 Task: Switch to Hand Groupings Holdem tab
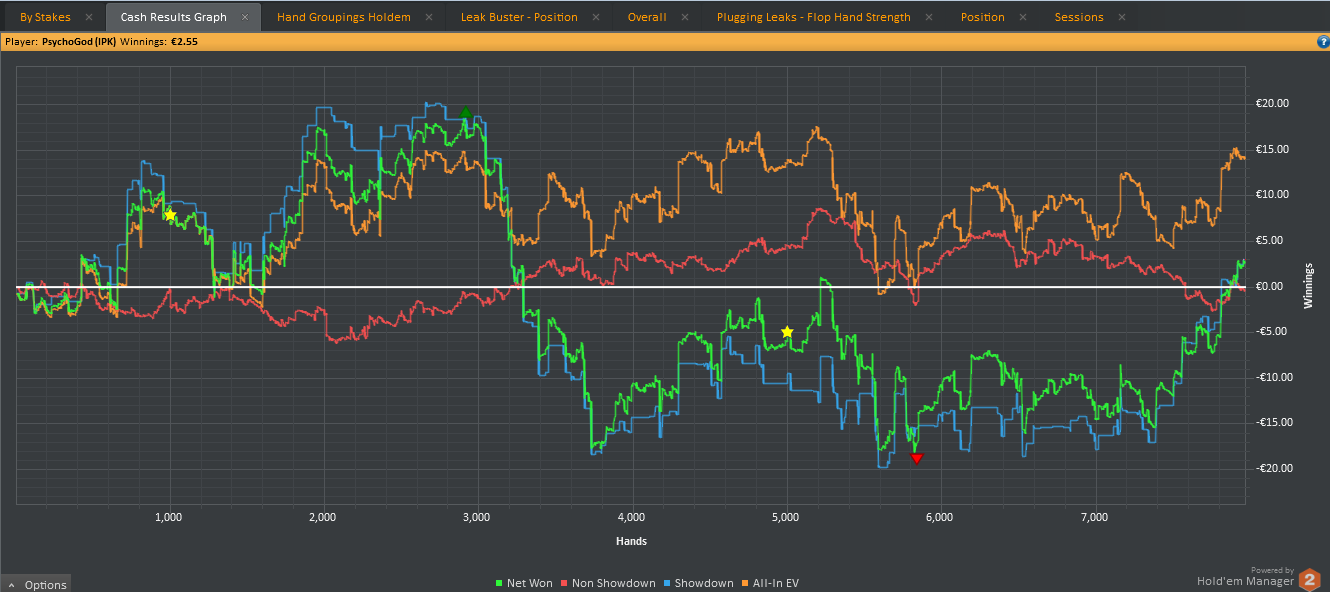(x=343, y=17)
